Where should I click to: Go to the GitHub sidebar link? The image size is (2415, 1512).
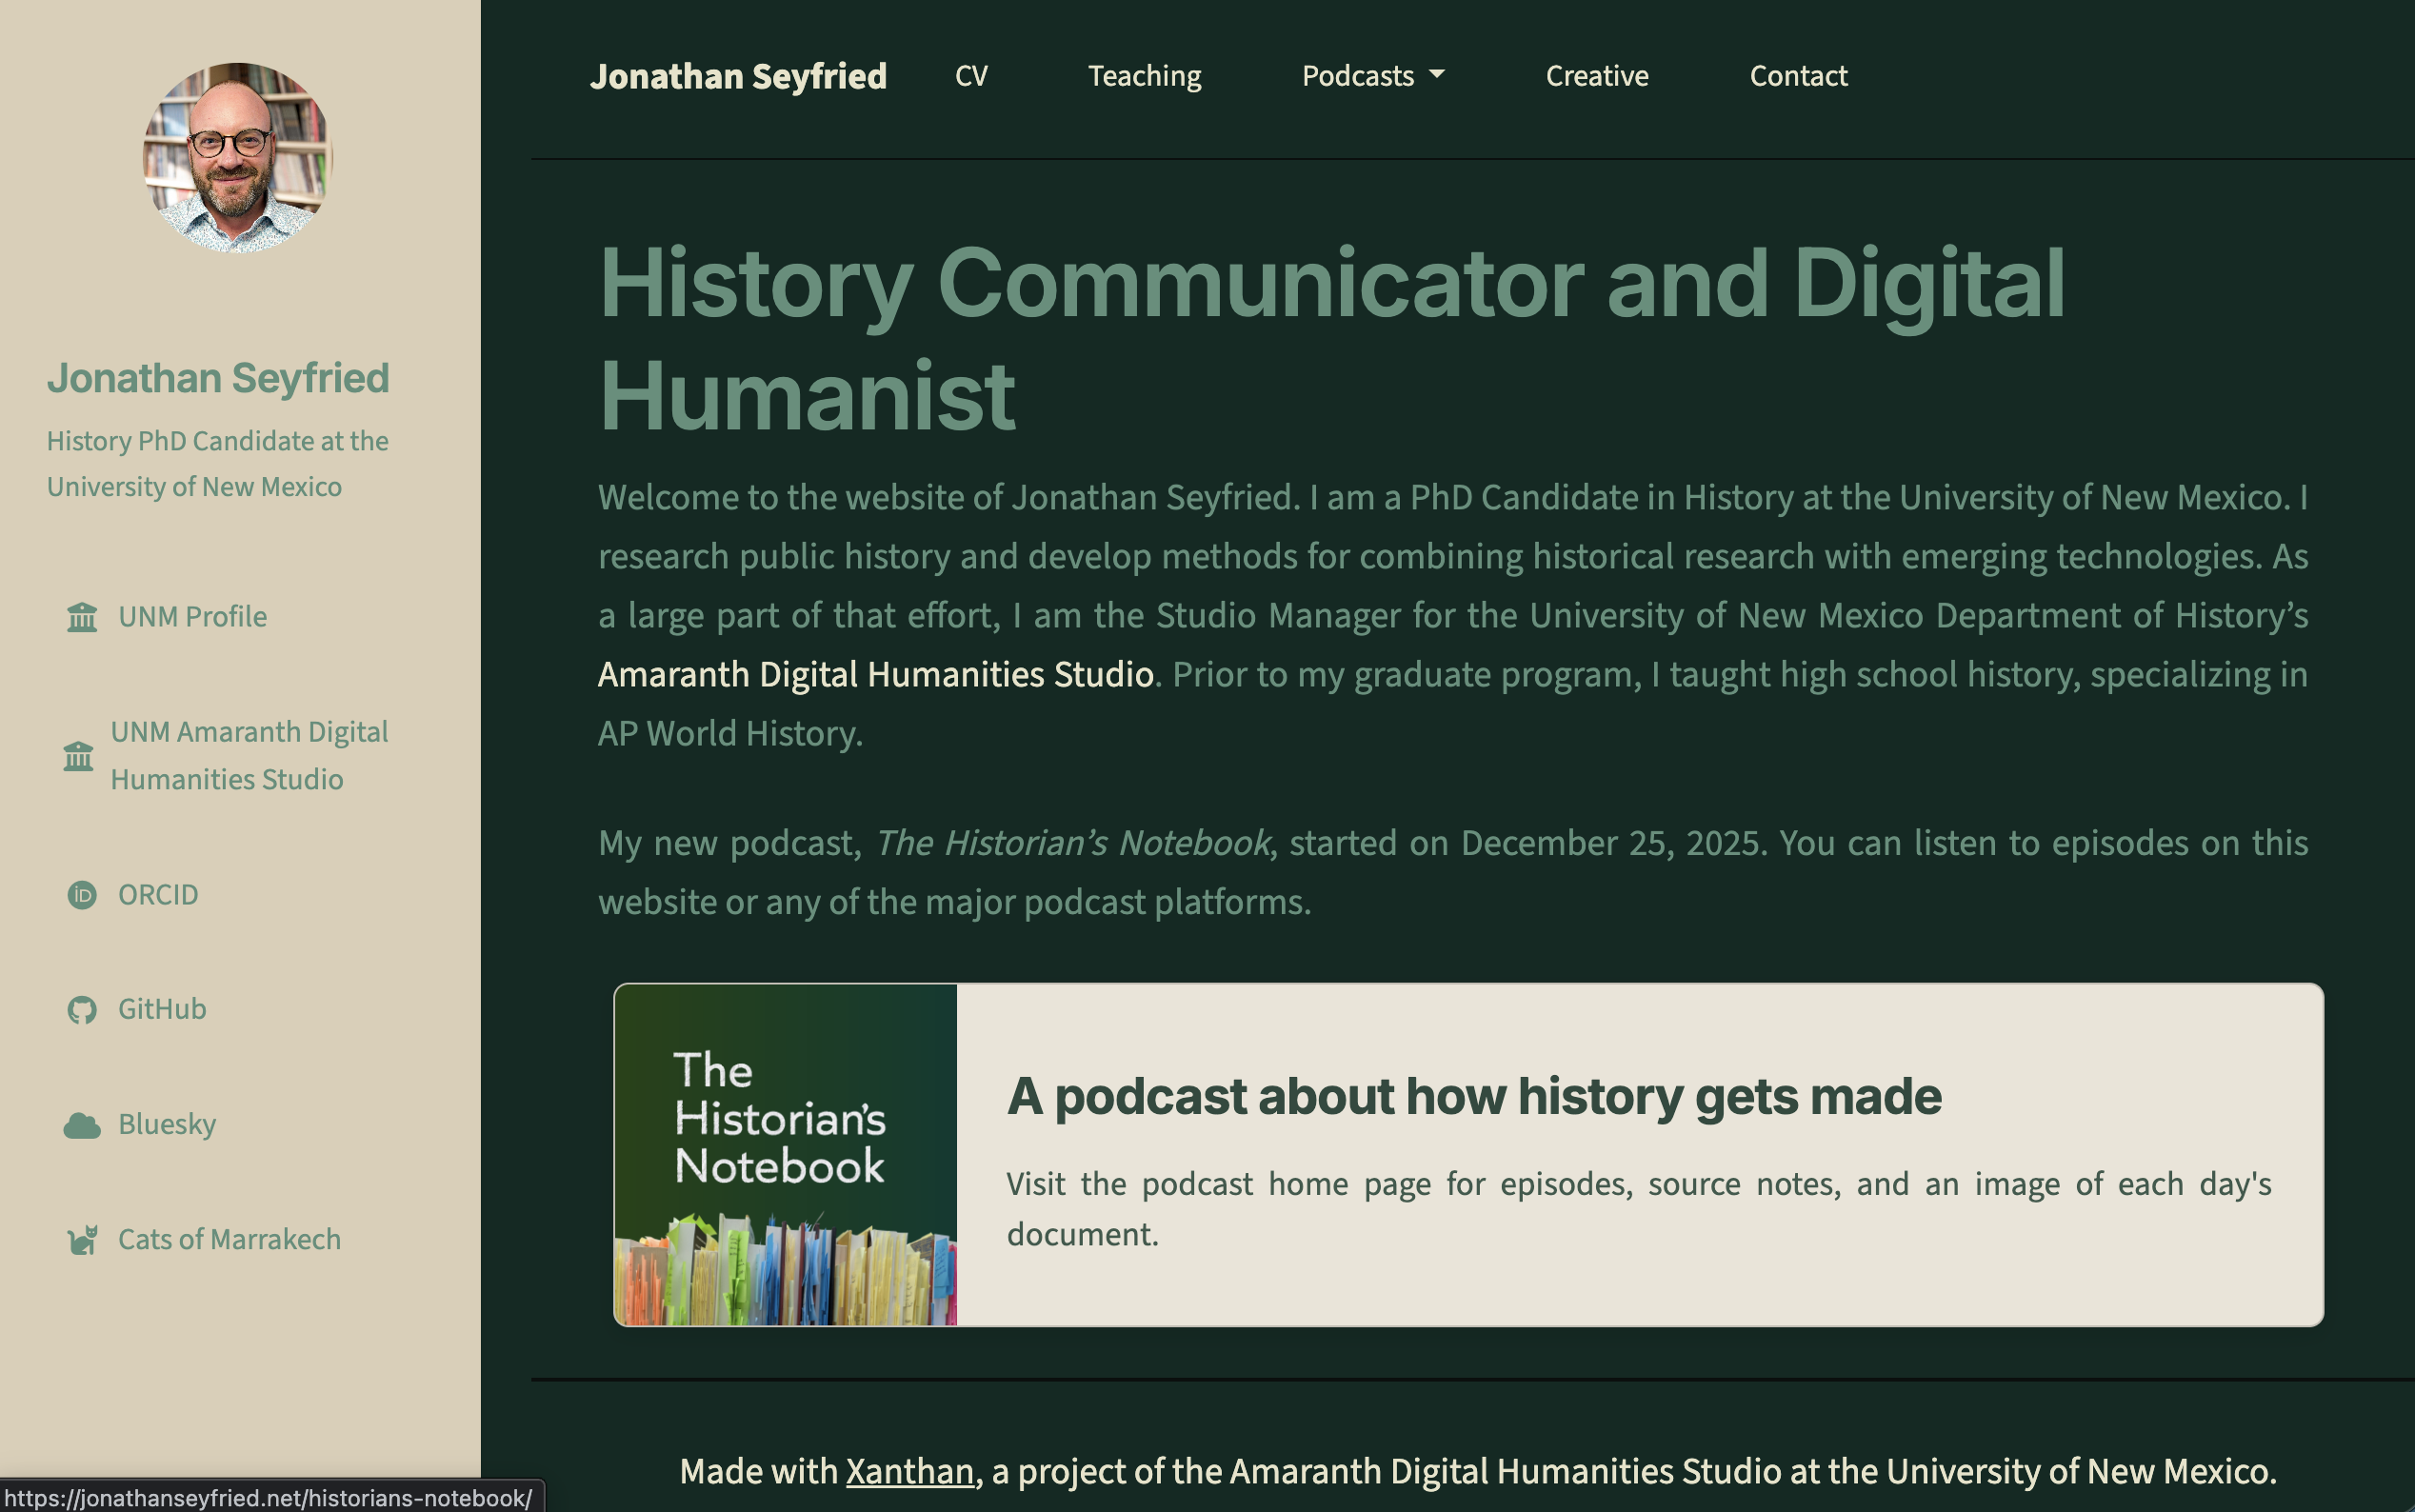[162, 1010]
